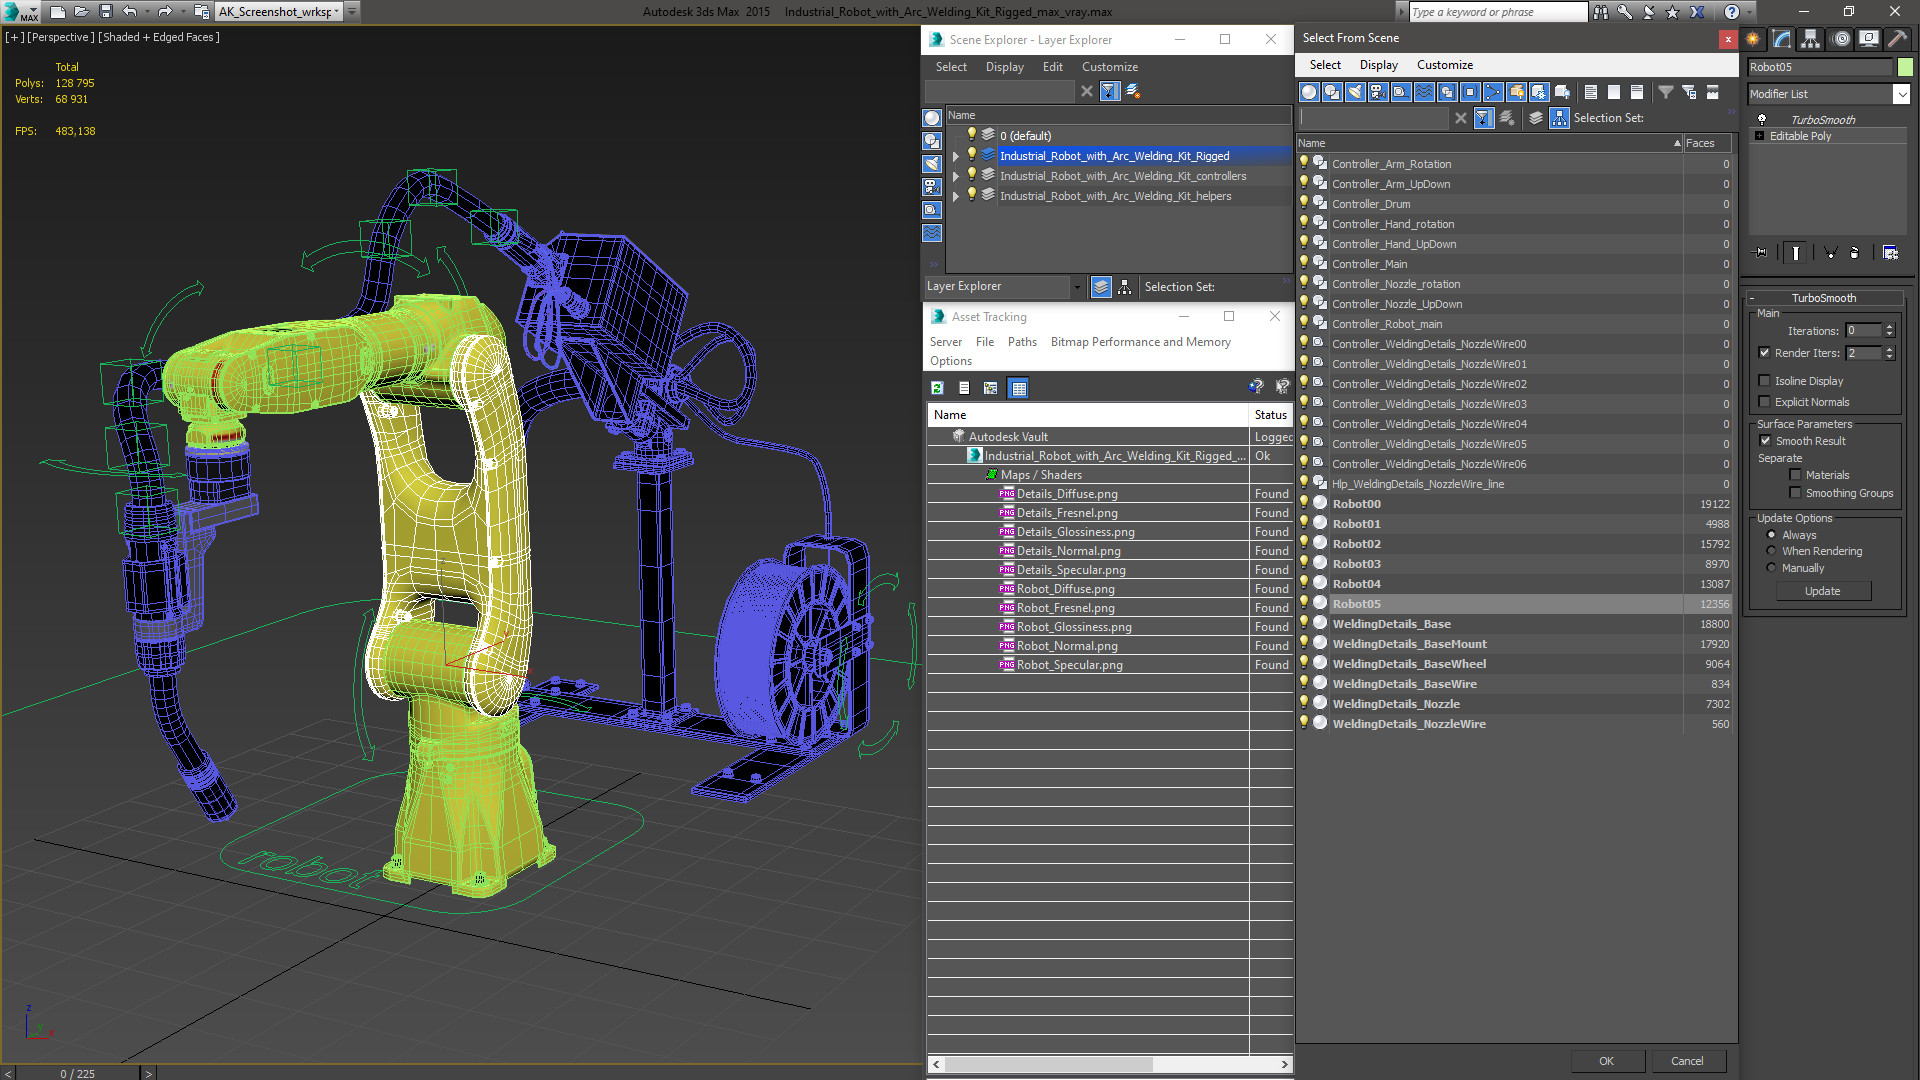Click Remove modifier from stack trash icon

(1854, 253)
